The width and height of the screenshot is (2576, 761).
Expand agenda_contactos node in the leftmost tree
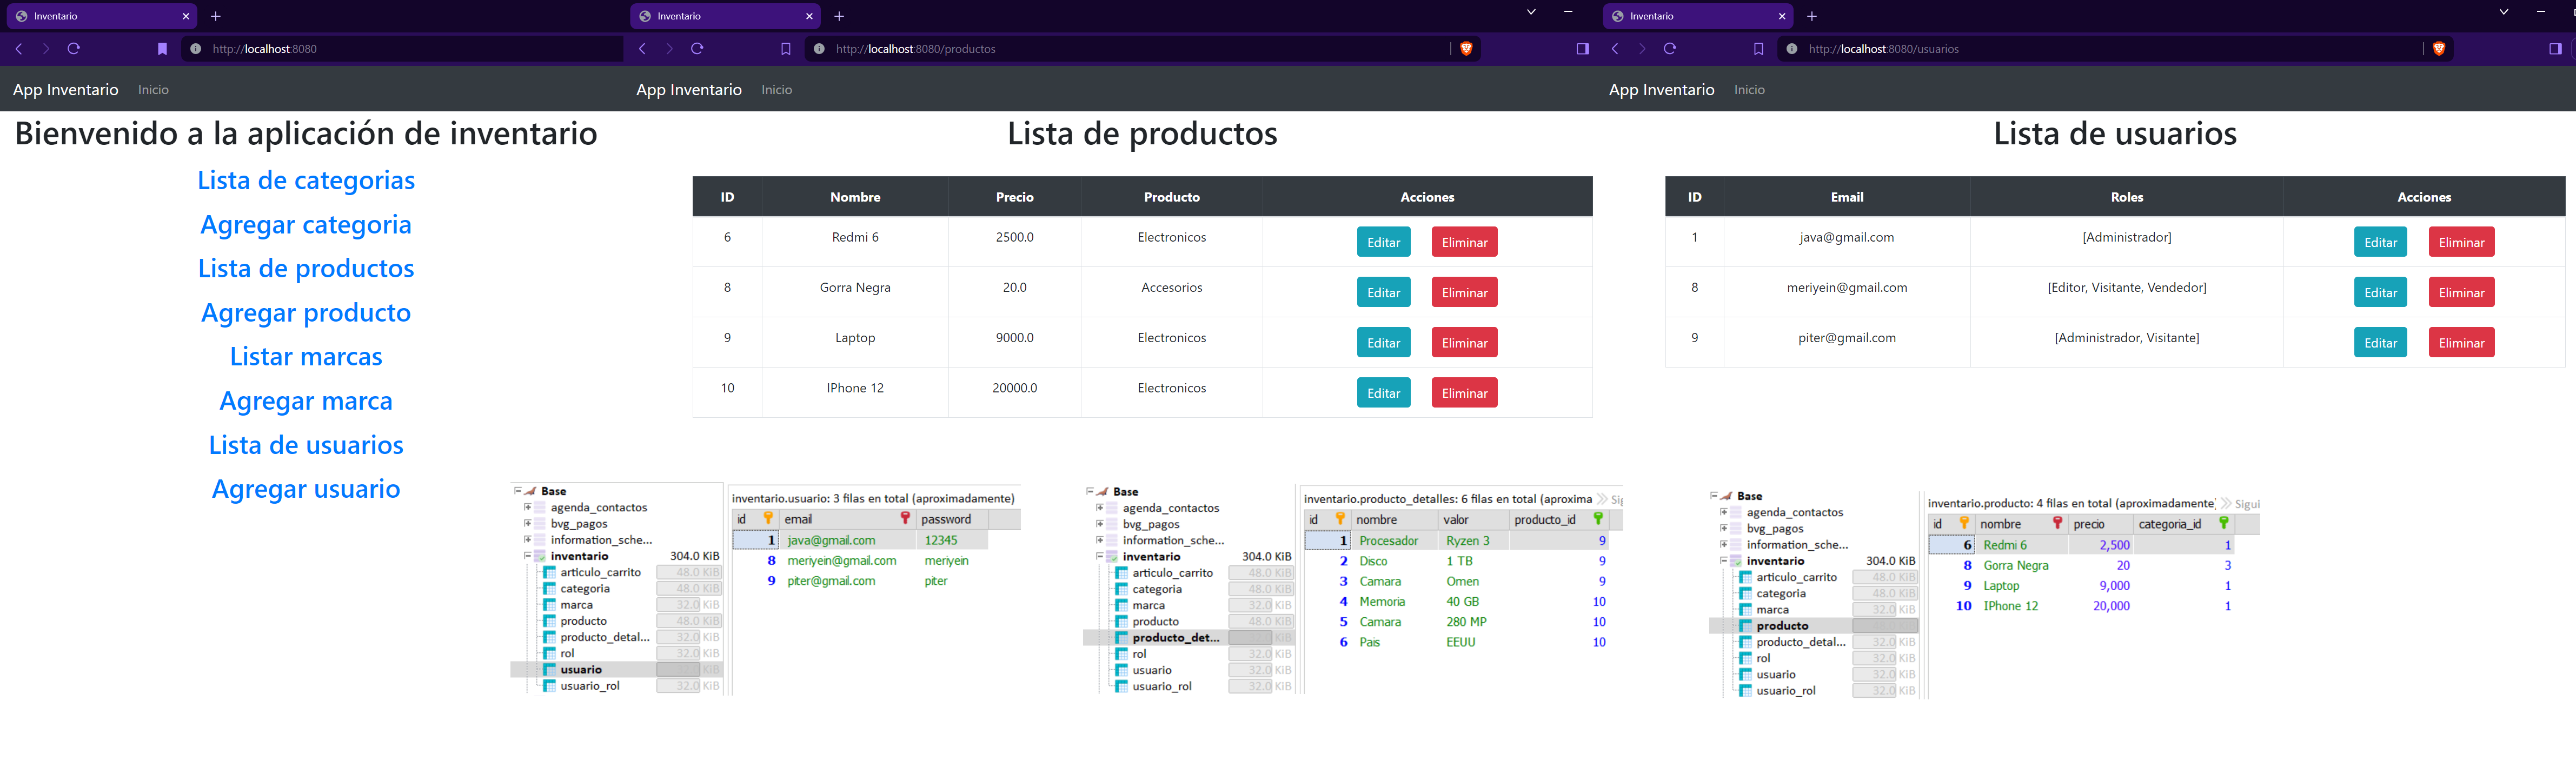click(527, 507)
